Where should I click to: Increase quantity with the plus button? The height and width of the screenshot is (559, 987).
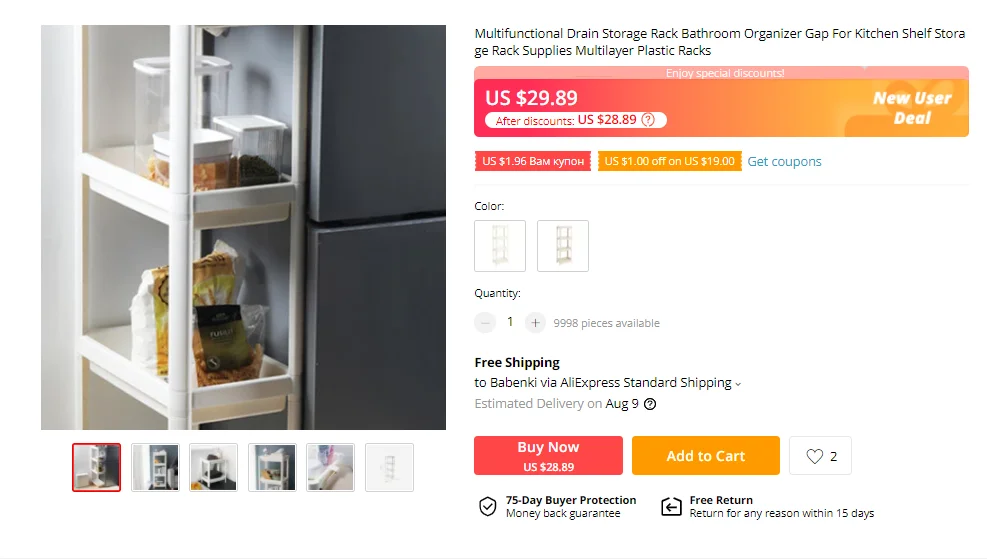[x=535, y=323]
